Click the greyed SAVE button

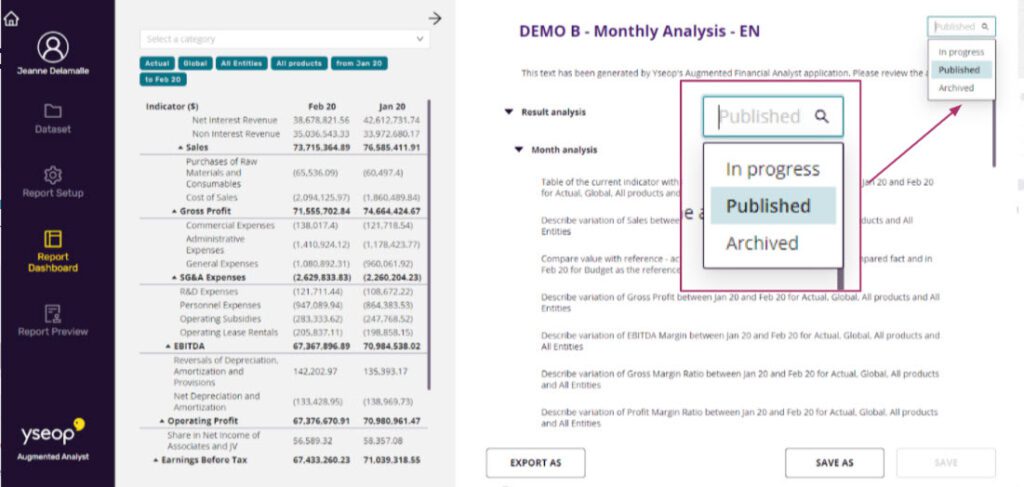[946, 463]
